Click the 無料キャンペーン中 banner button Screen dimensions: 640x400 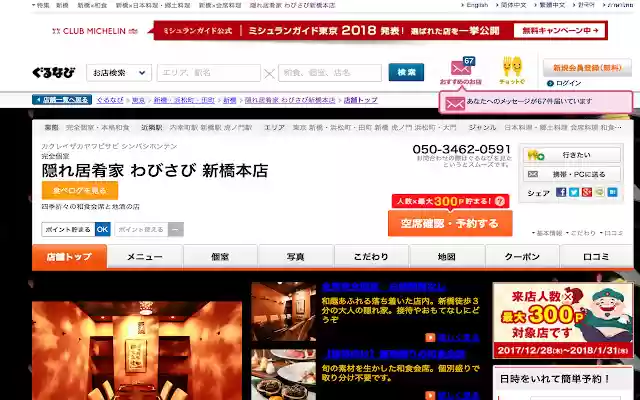[559, 31]
